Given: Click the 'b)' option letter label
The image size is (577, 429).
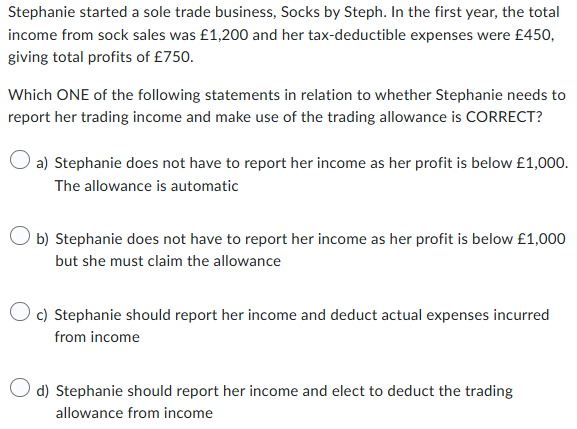Looking at the screenshot, I should 42,239.
